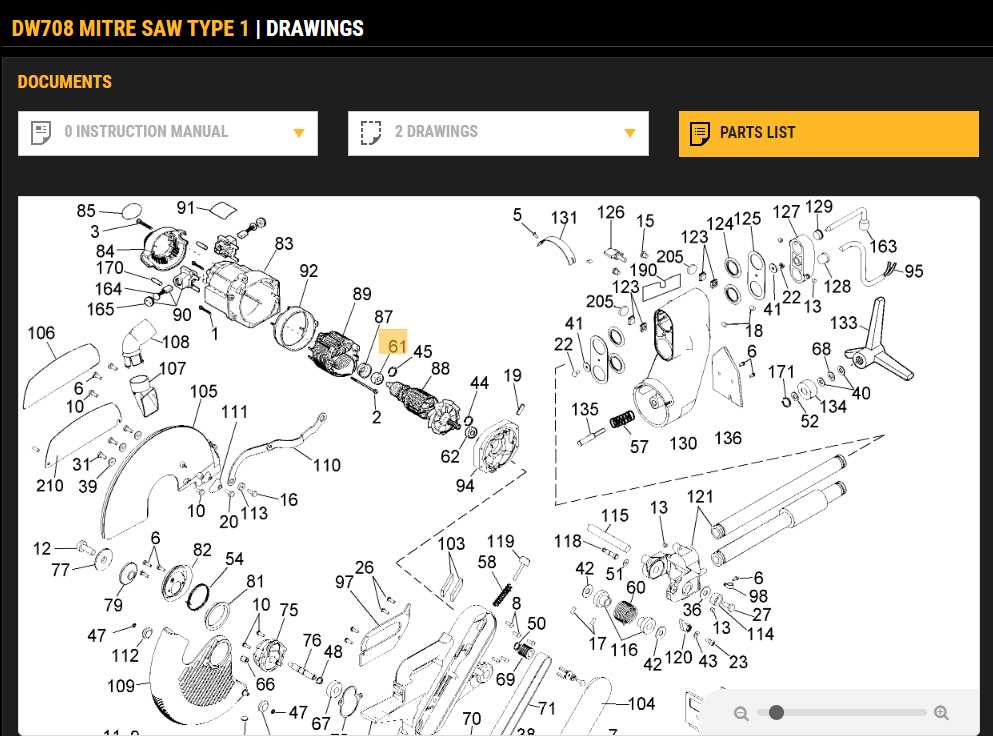Select part number 95 label
Image resolution: width=993 pixels, height=736 pixels.
914,272
